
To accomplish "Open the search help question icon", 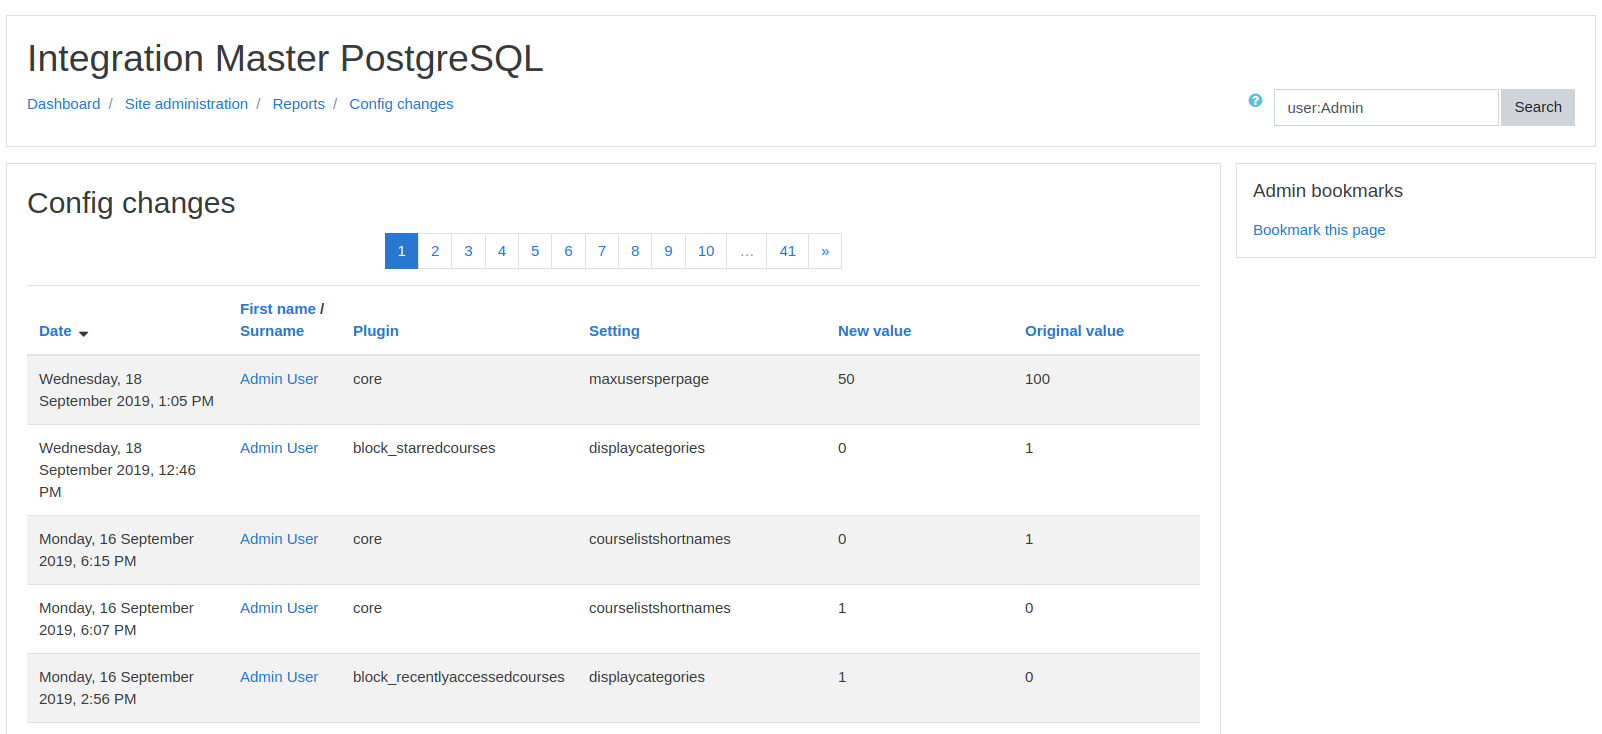I will pos(1255,100).
